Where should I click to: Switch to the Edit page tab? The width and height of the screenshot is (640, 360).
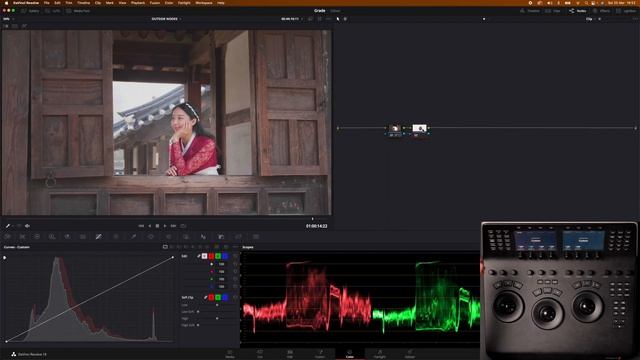pos(290,353)
